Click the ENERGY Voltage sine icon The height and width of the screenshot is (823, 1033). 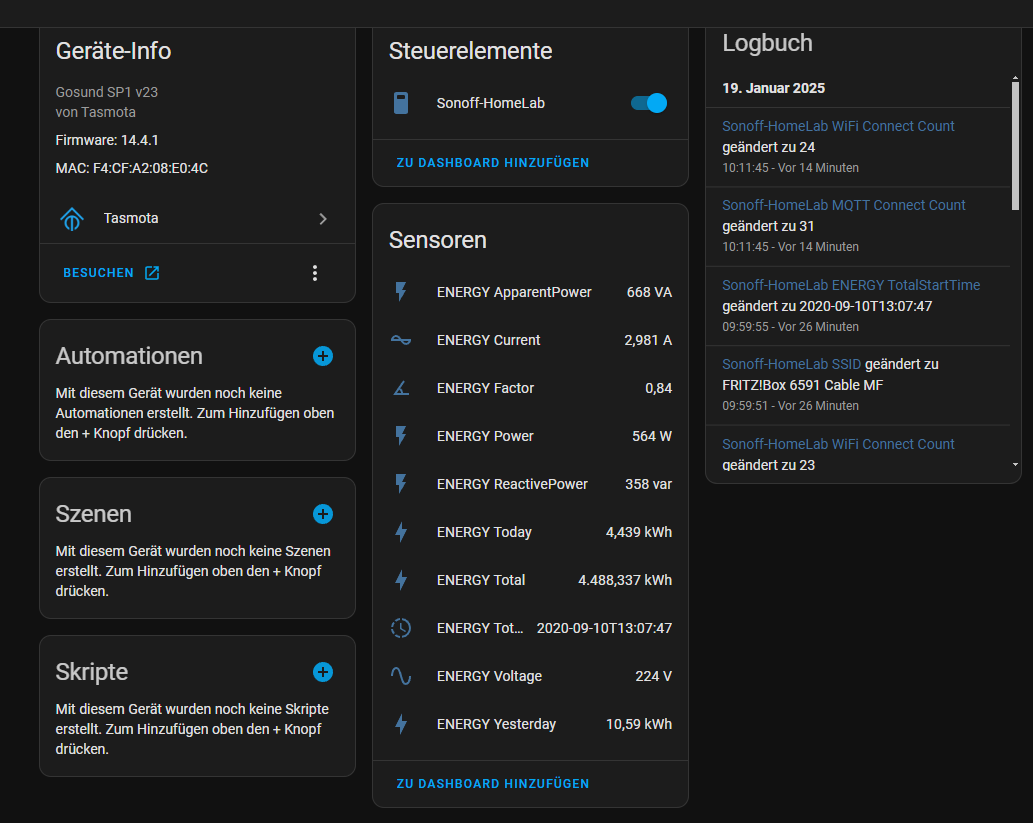coord(401,676)
